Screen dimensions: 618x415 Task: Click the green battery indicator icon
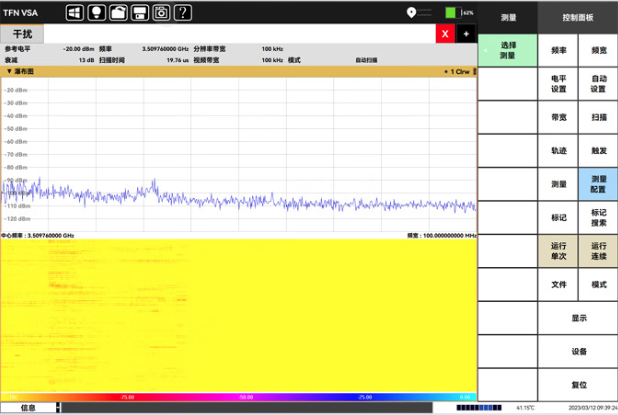tap(451, 13)
